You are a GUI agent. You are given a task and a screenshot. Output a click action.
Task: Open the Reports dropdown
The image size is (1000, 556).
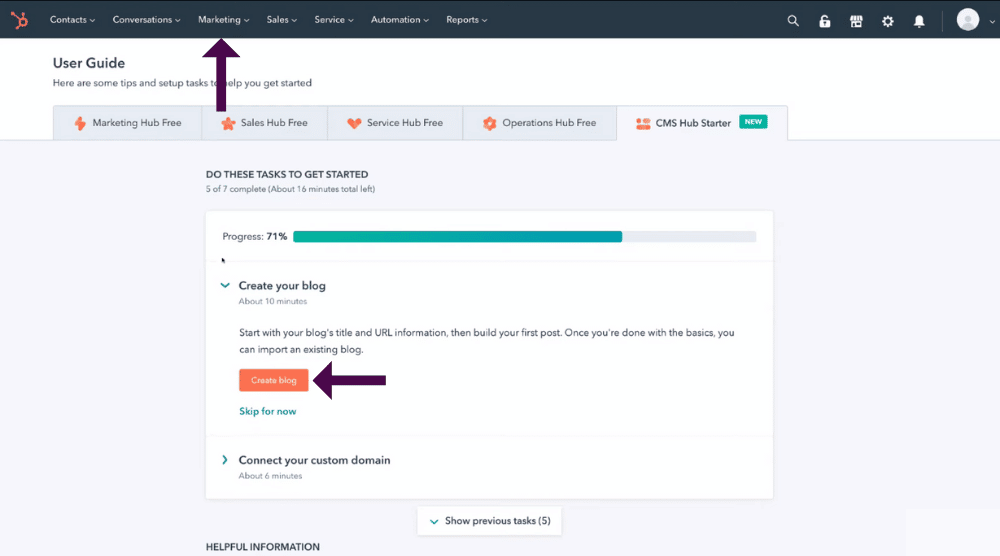pyautogui.click(x=466, y=20)
